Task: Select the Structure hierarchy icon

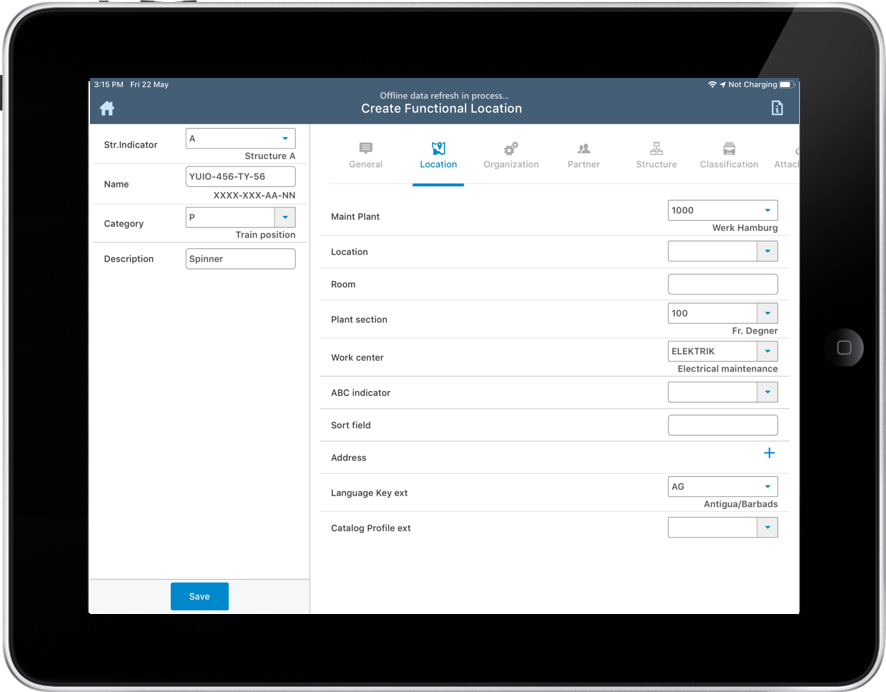Action: pyautogui.click(x=656, y=146)
